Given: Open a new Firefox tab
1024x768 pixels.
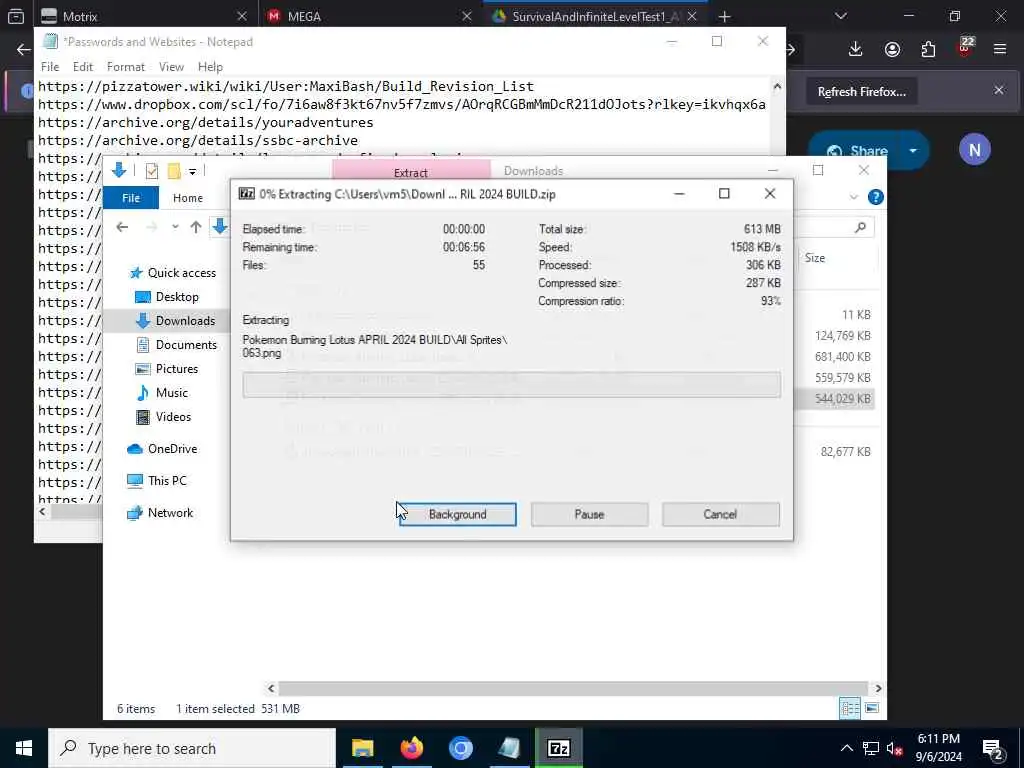Looking at the screenshot, I should point(724,16).
